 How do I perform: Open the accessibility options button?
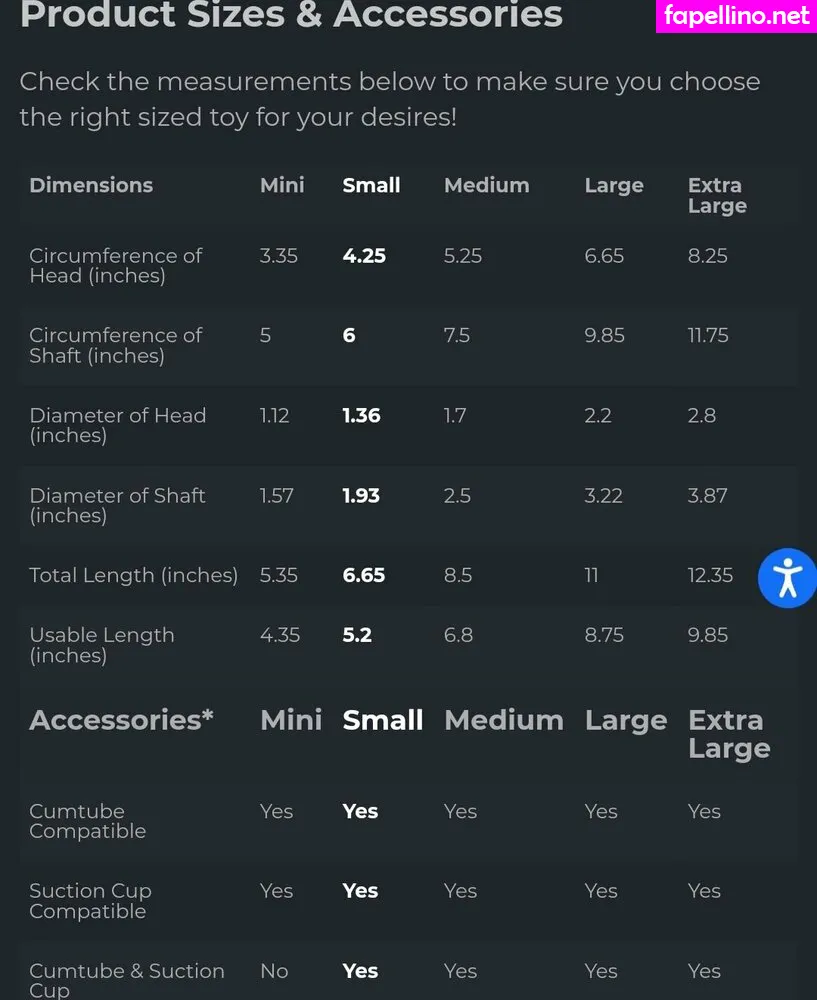[787, 578]
